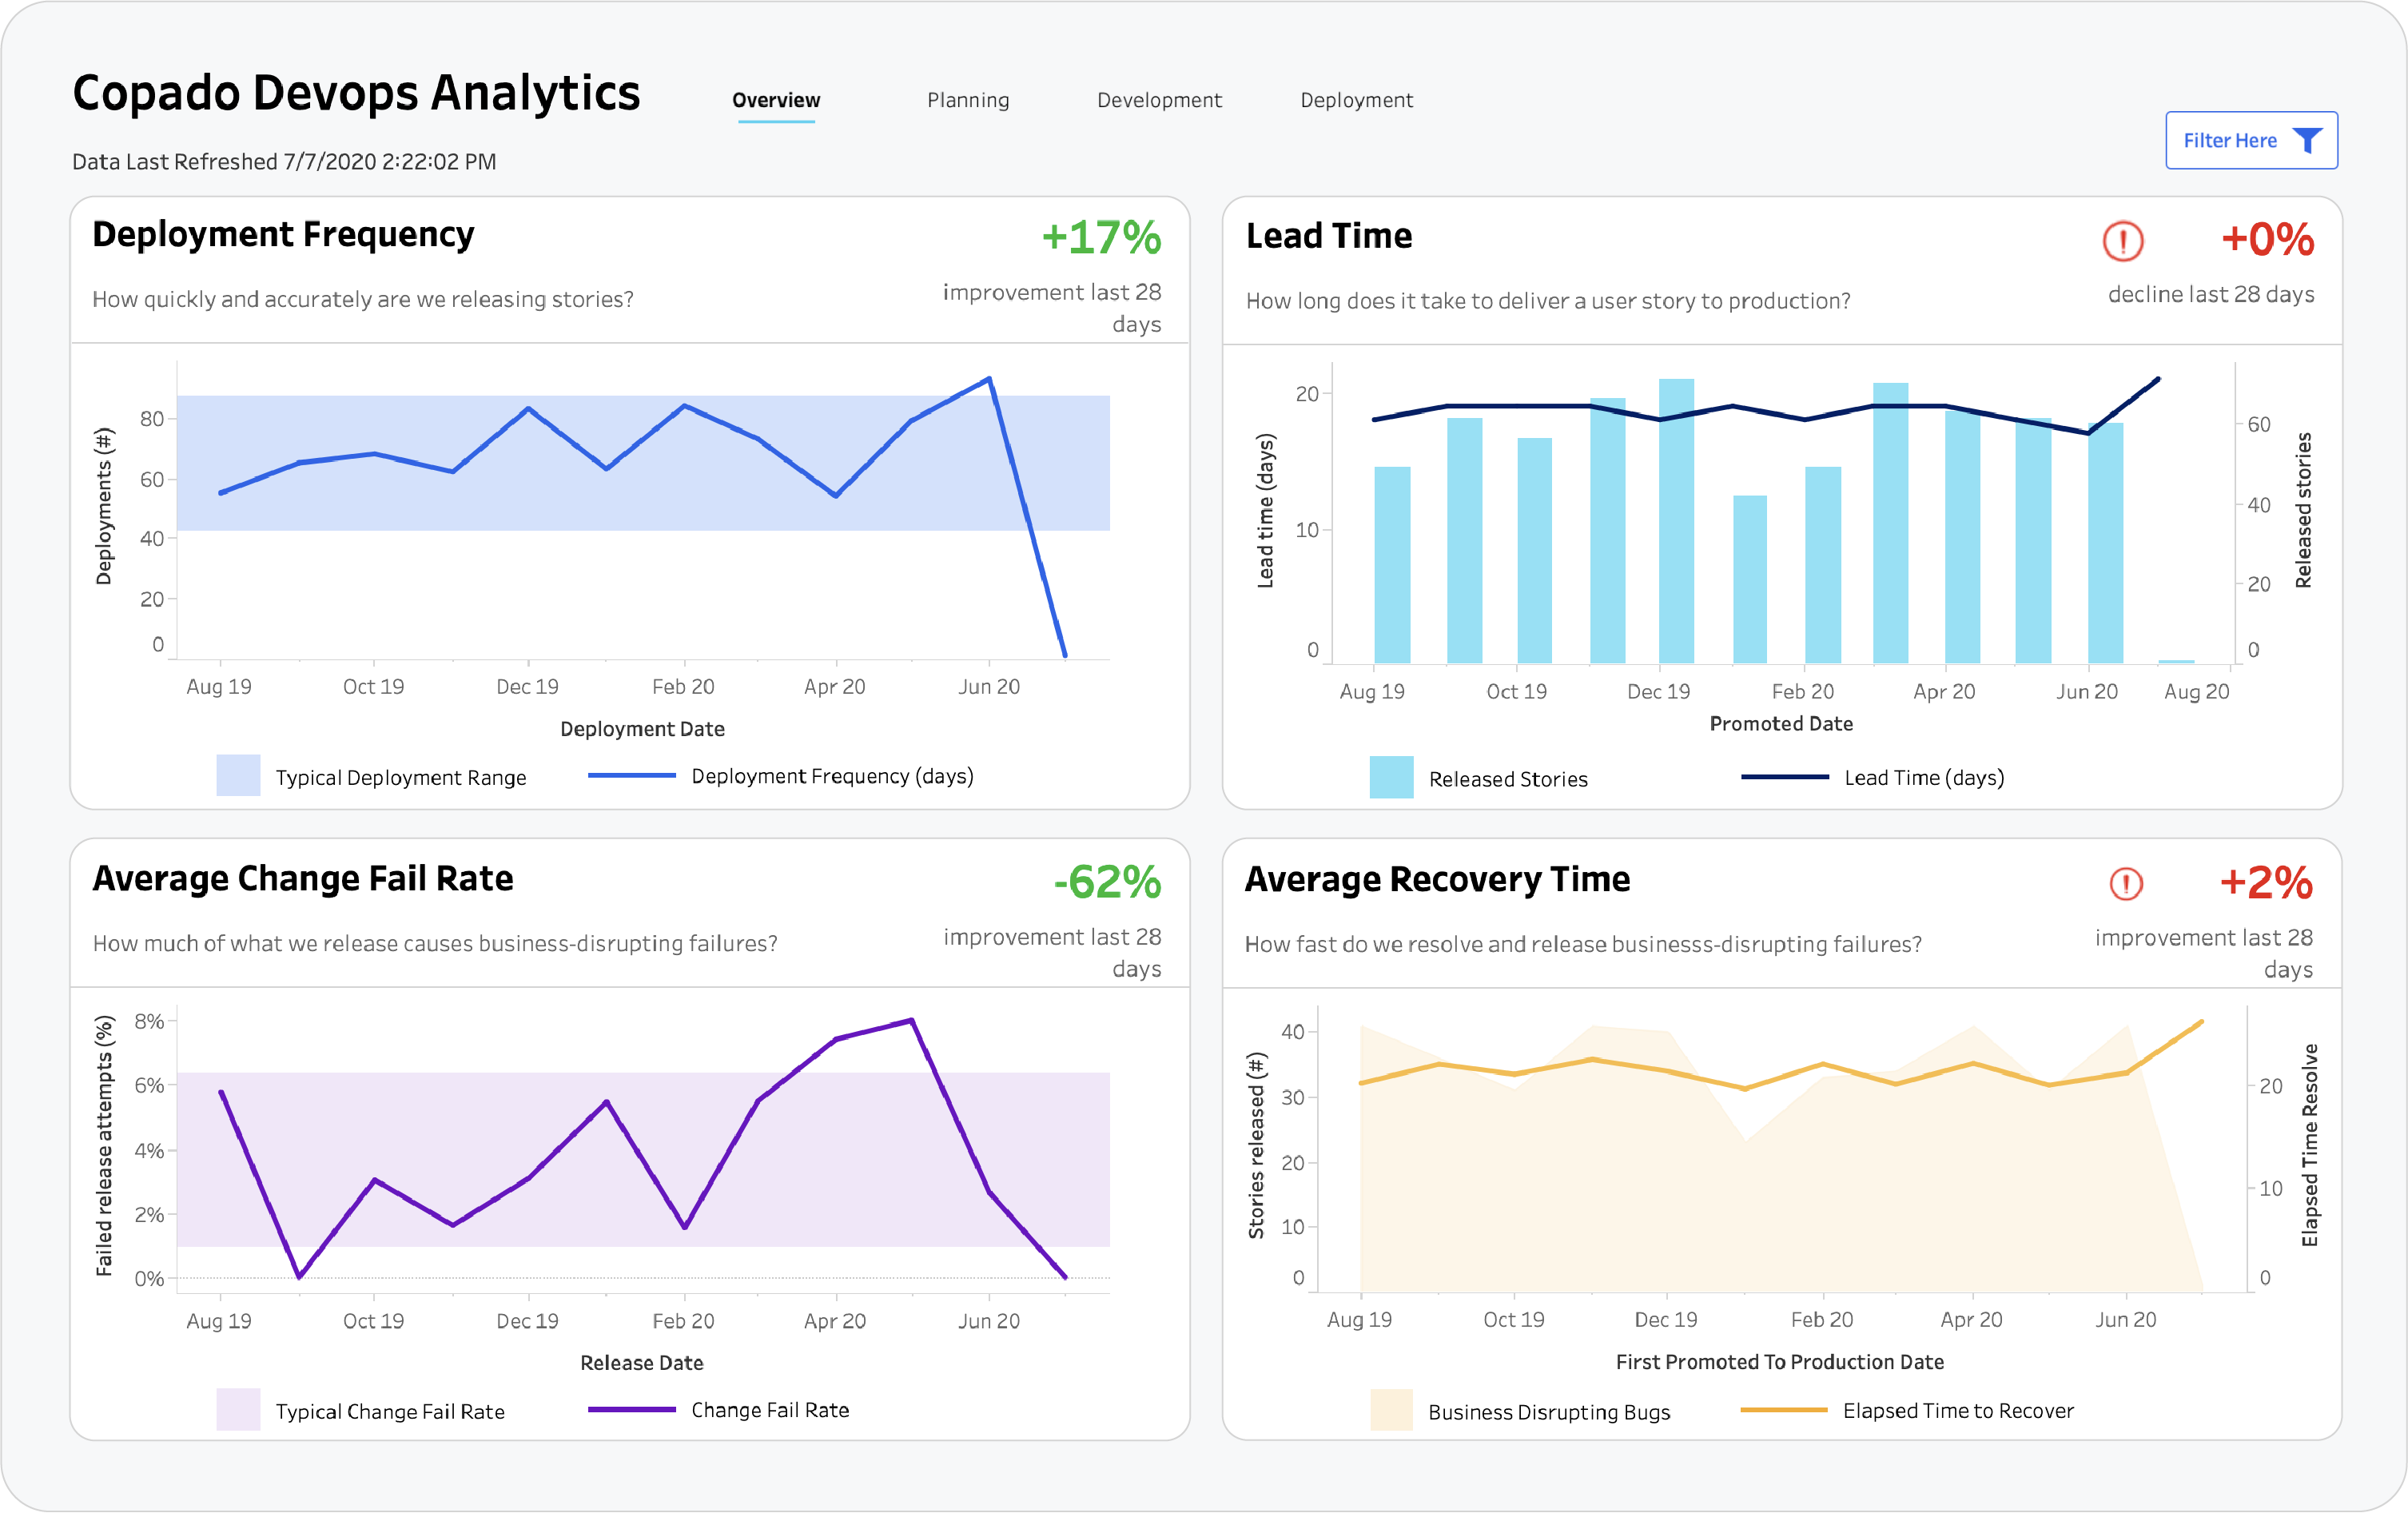Click the May 20 peak of fail rate
This screenshot has height=1513, width=2408.
click(x=912, y=1020)
